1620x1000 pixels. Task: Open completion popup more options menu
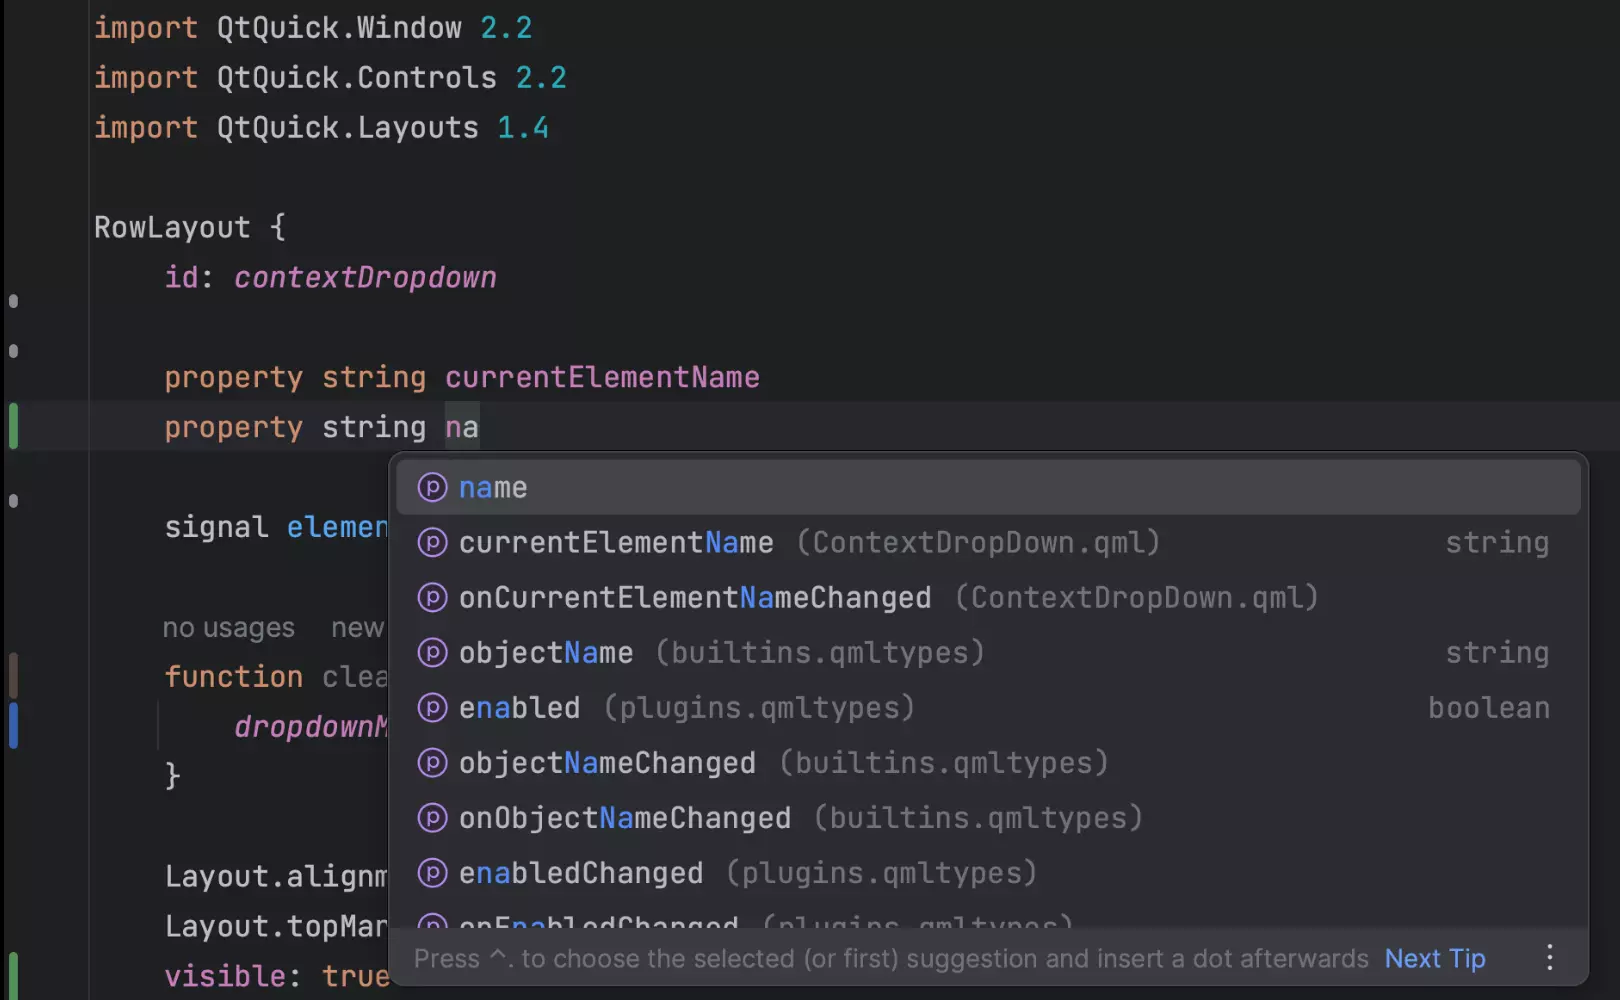[x=1549, y=958]
